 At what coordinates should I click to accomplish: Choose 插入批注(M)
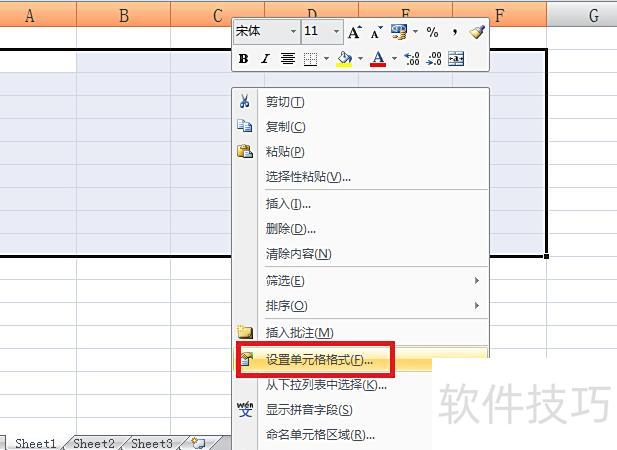361,333
